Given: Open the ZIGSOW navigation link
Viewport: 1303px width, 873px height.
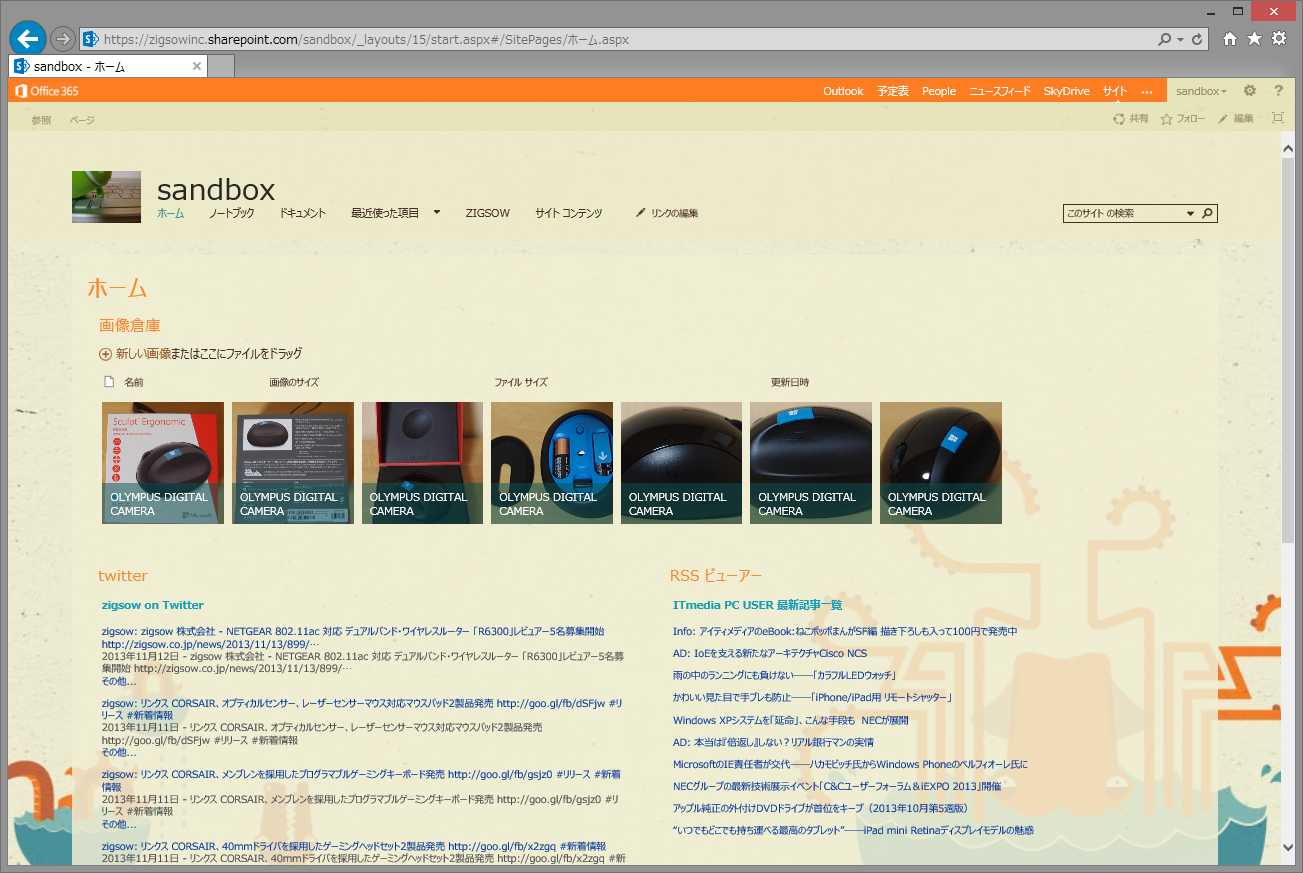Looking at the screenshot, I should click(488, 213).
